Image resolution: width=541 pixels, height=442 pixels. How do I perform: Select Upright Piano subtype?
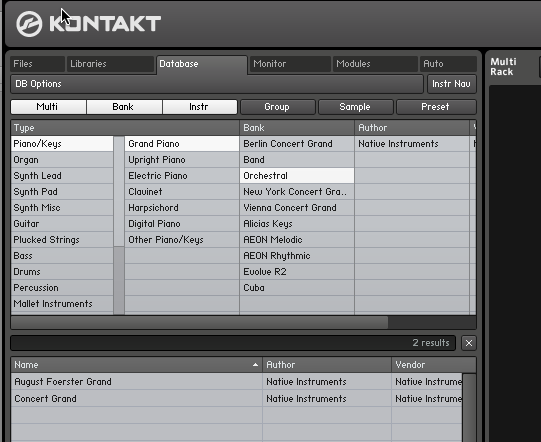(x=182, y=160)
